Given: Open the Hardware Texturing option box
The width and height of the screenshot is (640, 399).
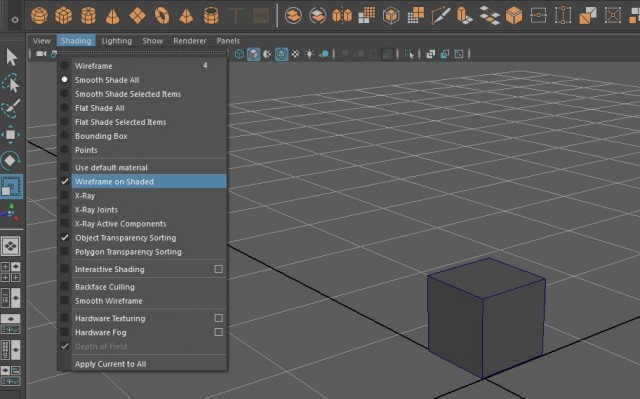Looking at the screenshot, I should (x=218, y=318).
